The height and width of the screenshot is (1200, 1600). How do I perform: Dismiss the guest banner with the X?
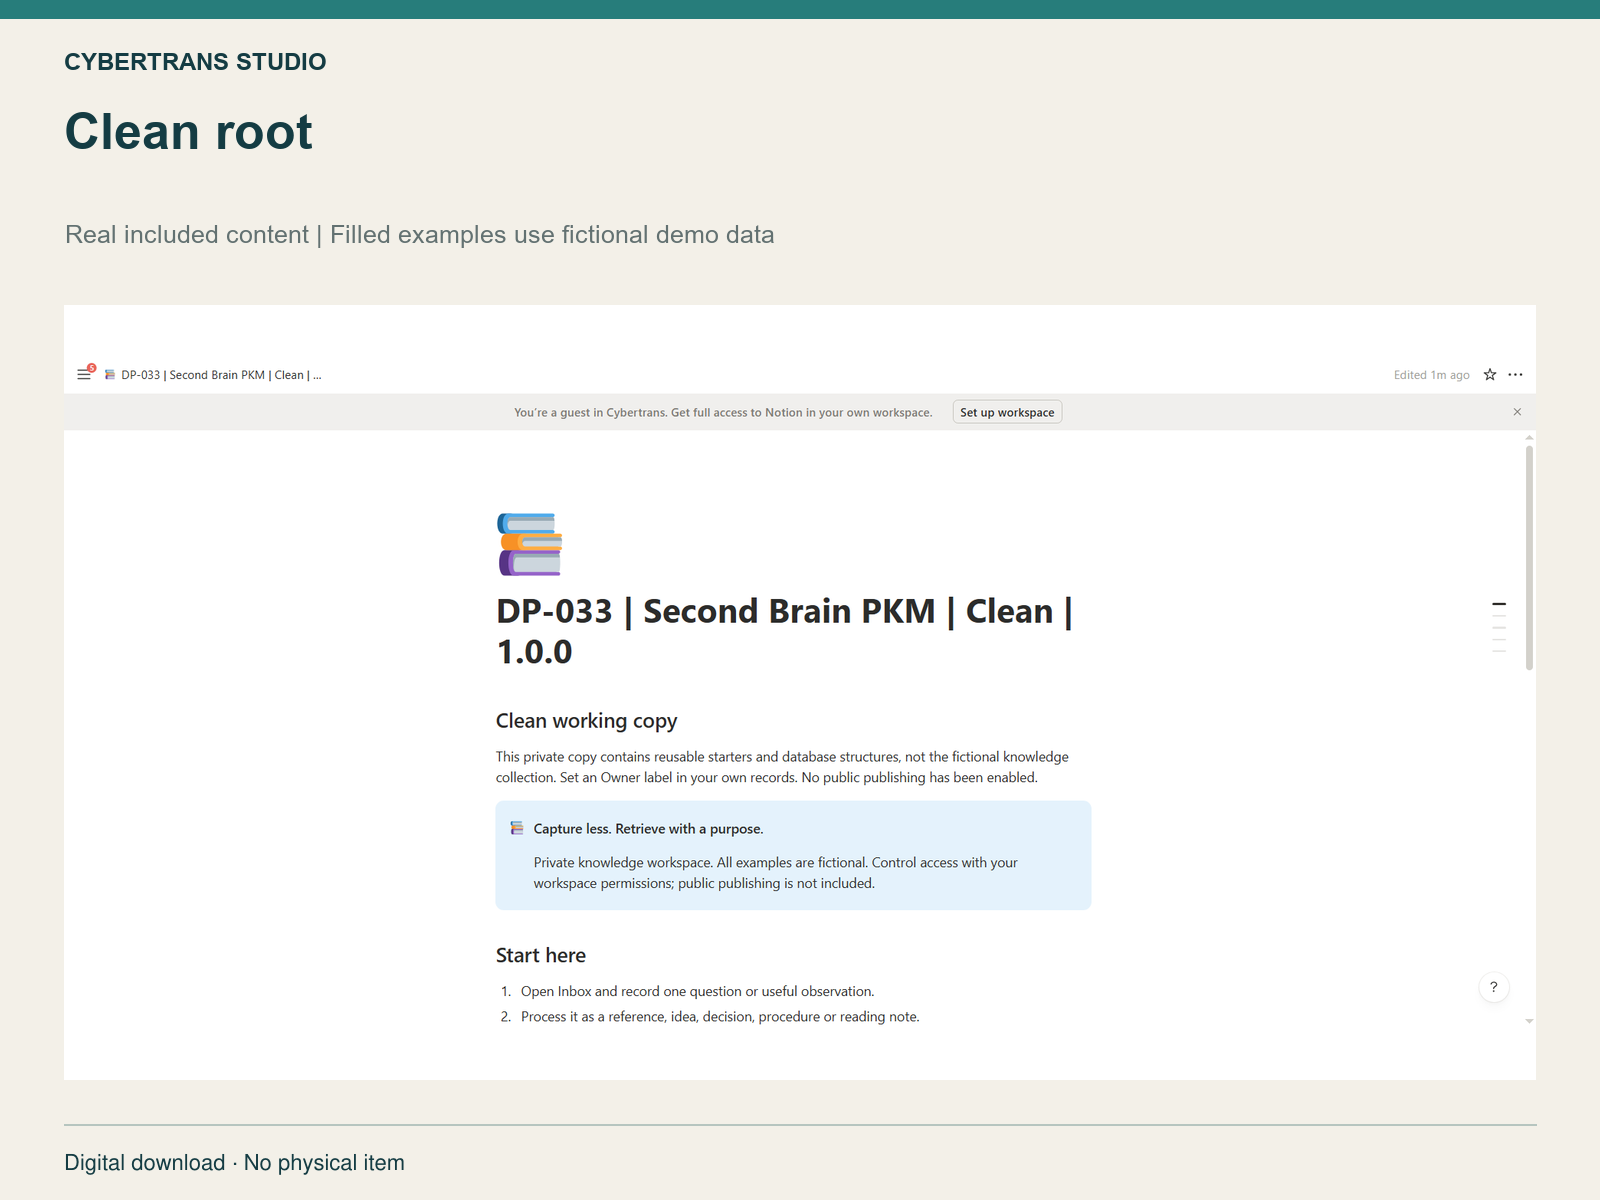[x=1517, y=412]
